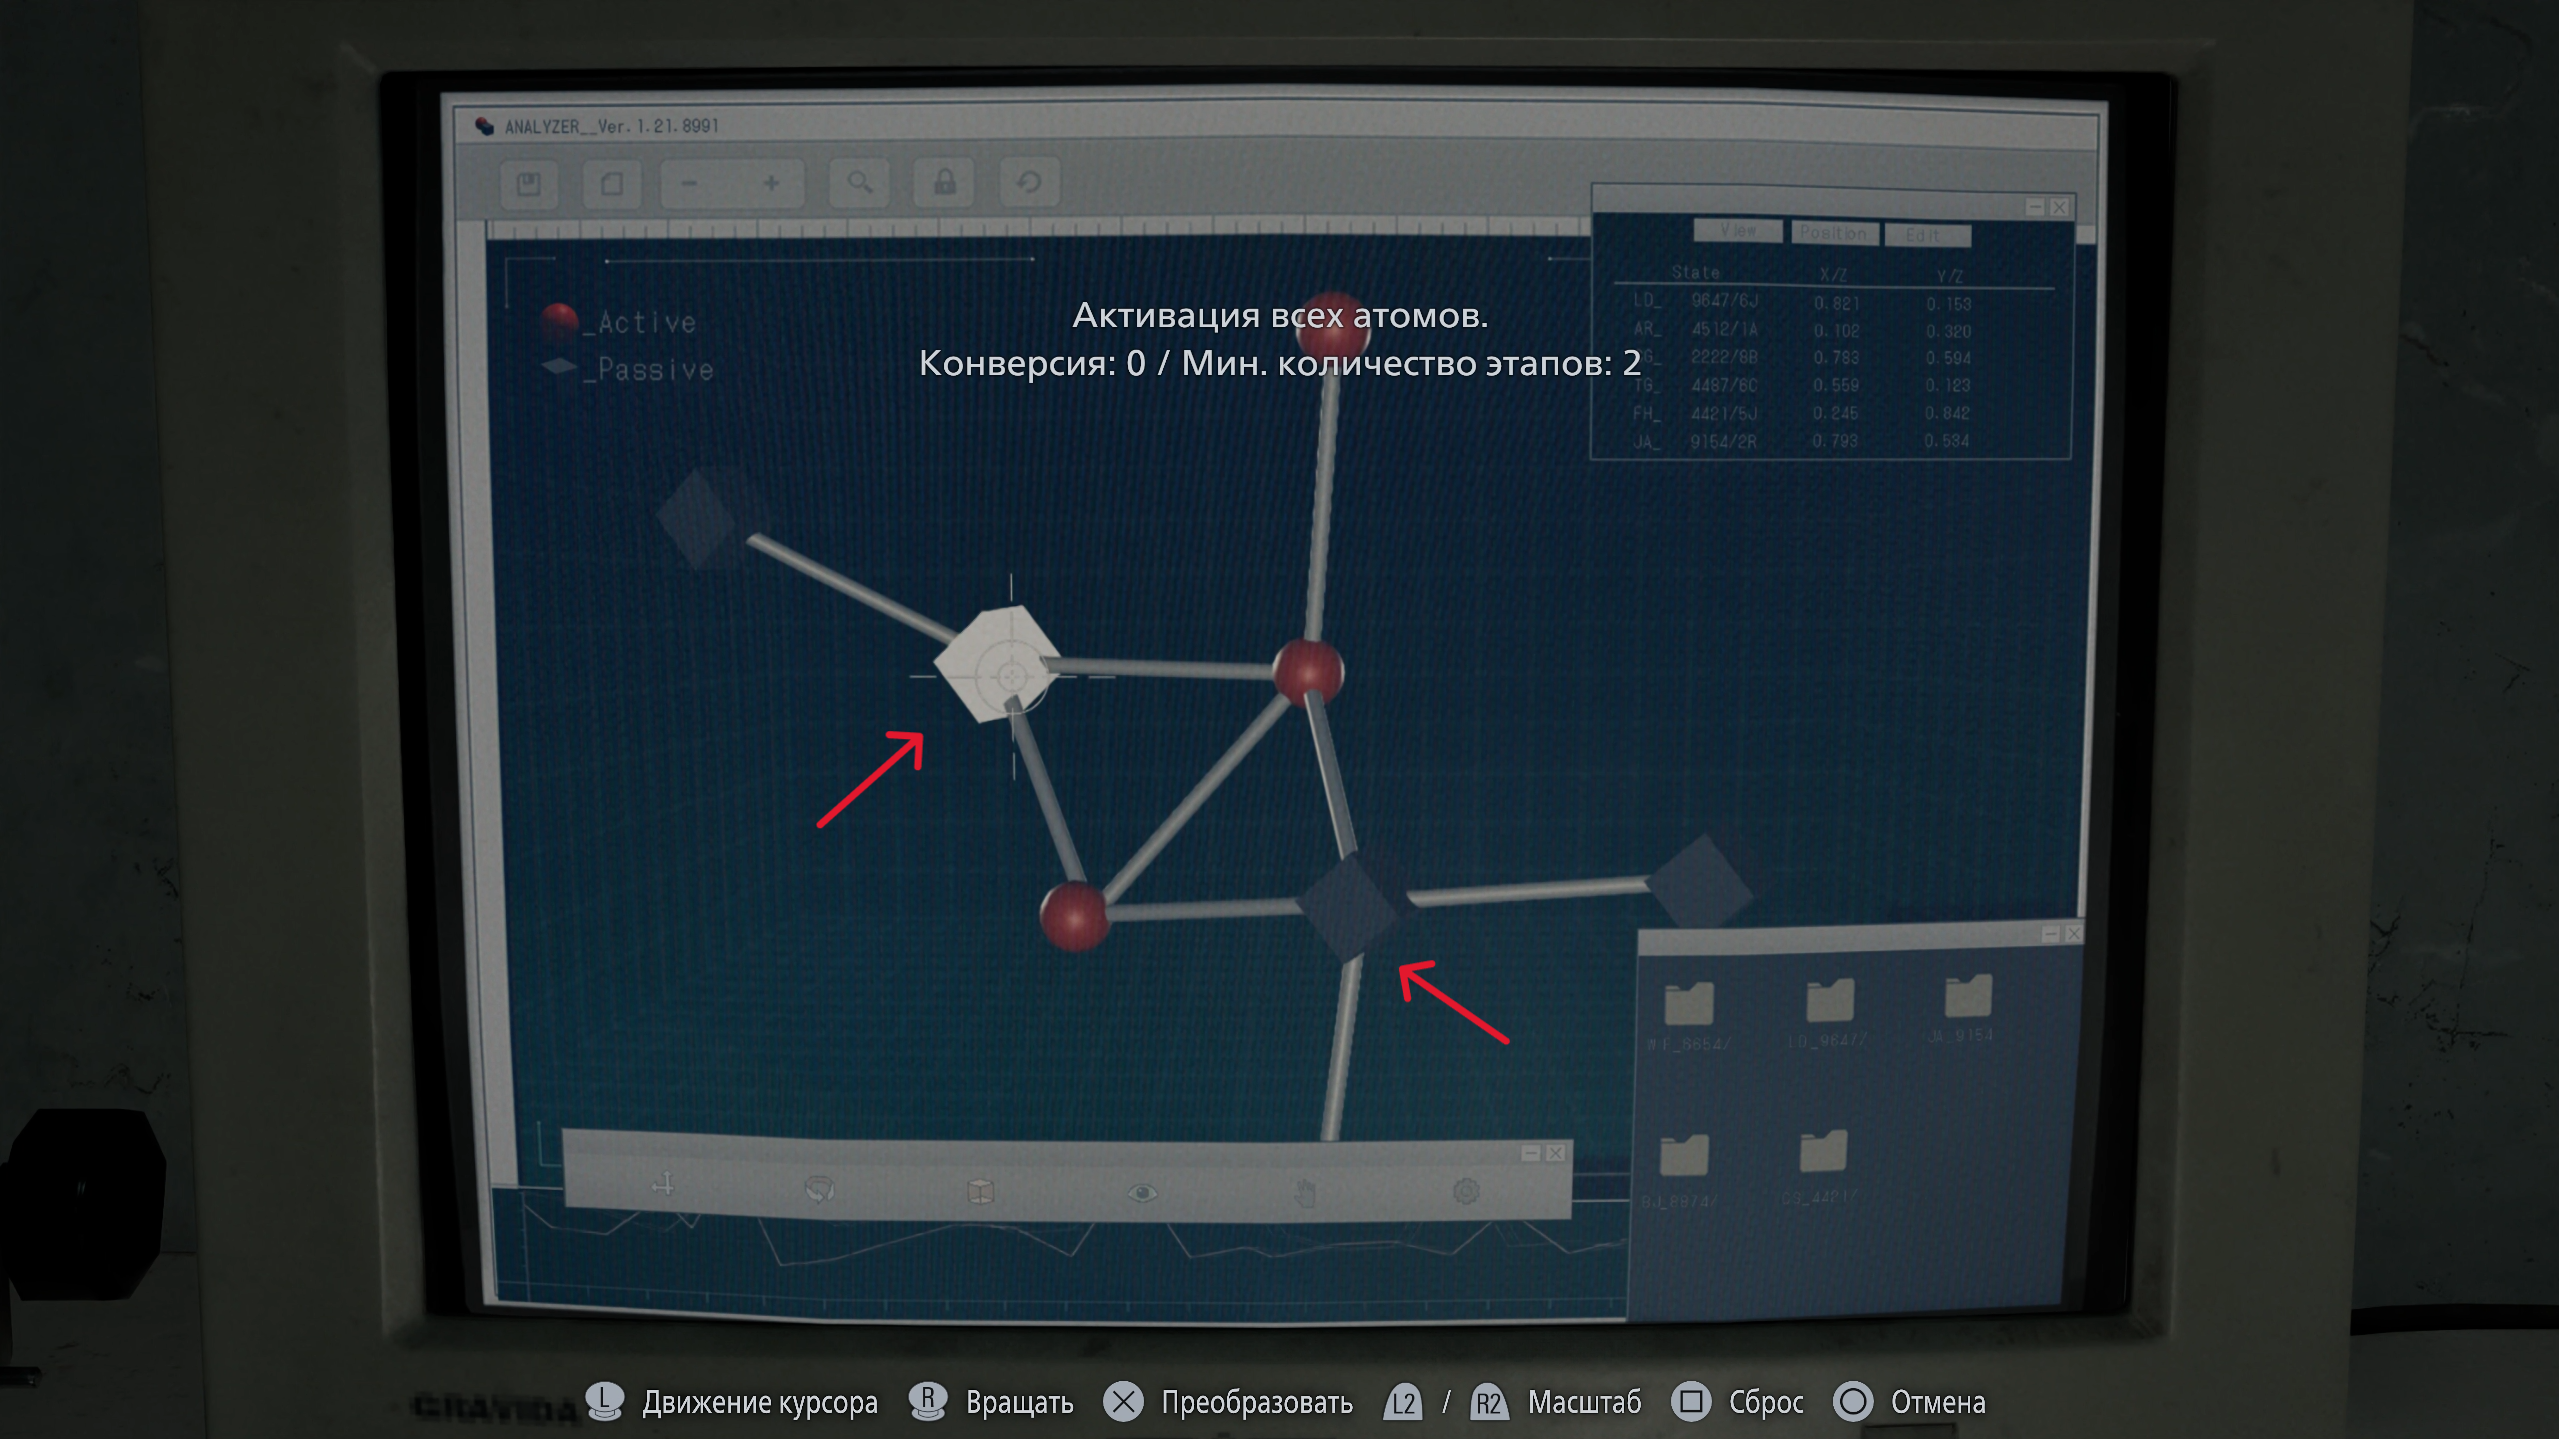Screen dimensions: 2559x1439
Task: Toggle the eye visibility icon
Action: pos(1142,1192)
